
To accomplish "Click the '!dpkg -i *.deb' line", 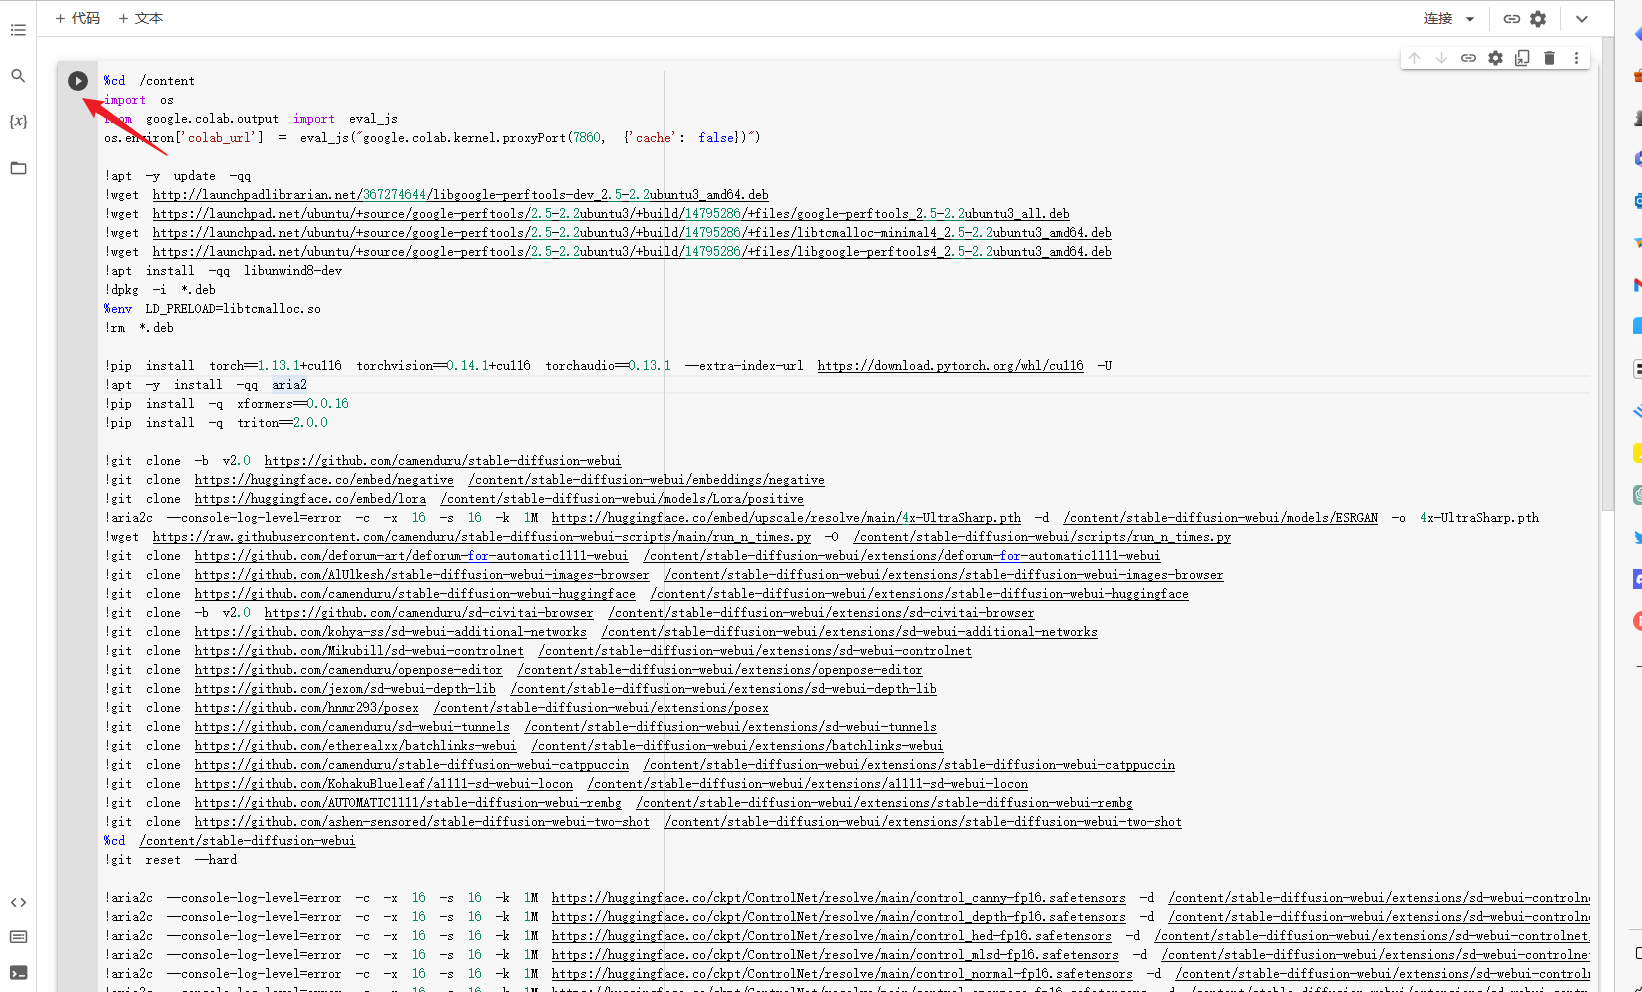I will (x=160, y=290).
